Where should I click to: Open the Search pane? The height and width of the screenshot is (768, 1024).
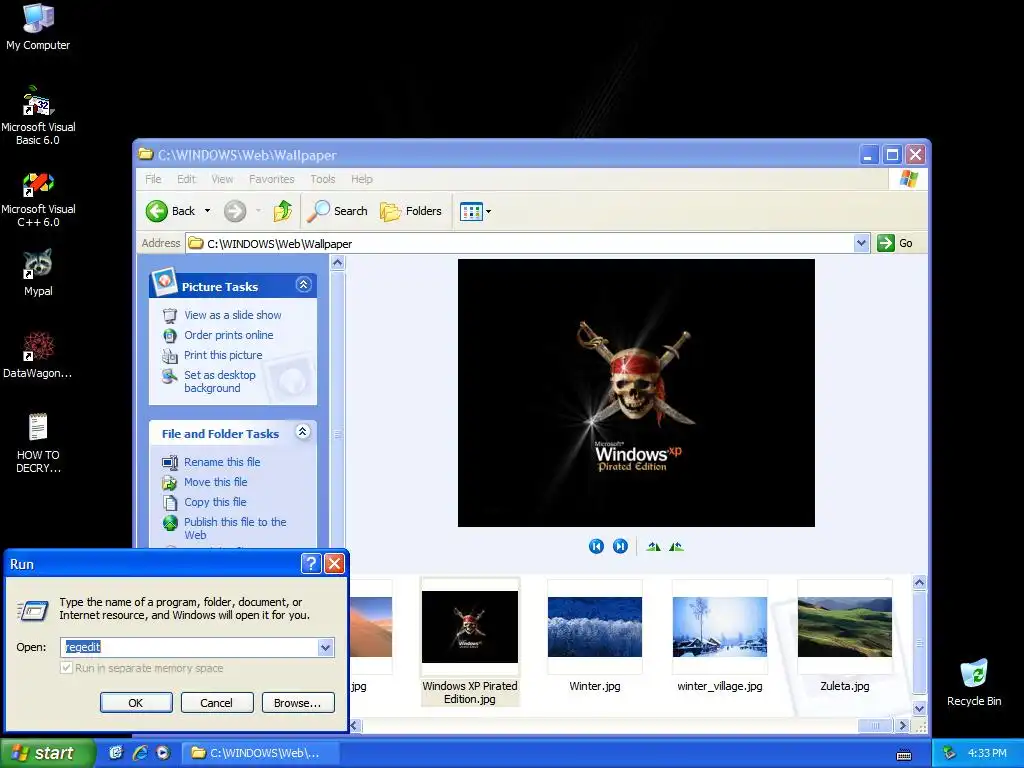338,211
